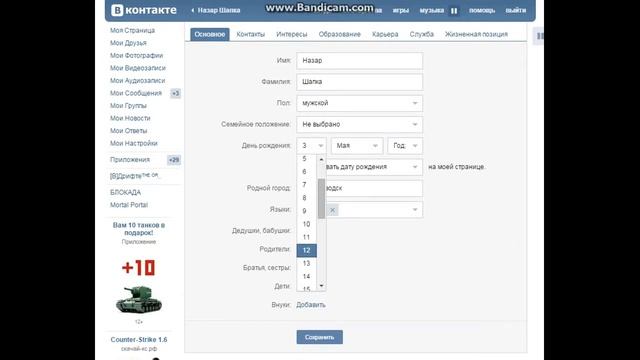The height and width of the screenshot is (360, 640).
Task: Open Мои Настройки in sidebar
Action: [134, 144]
